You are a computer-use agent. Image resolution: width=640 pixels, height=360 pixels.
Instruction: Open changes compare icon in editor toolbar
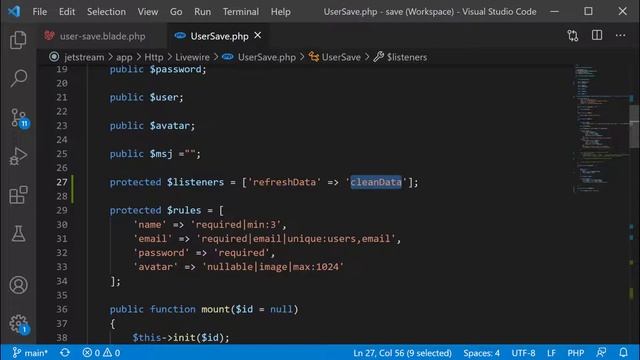point(573,36)
